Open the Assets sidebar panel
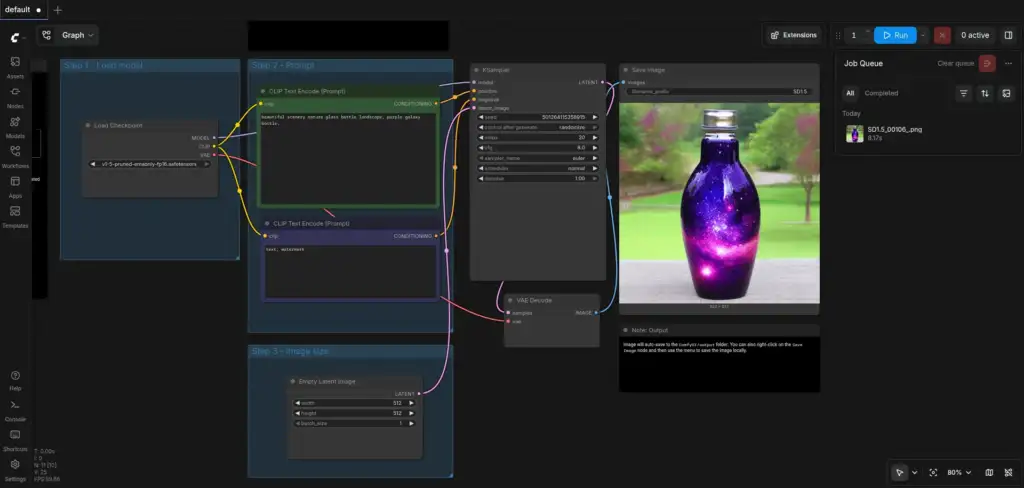 coord(15,67)
